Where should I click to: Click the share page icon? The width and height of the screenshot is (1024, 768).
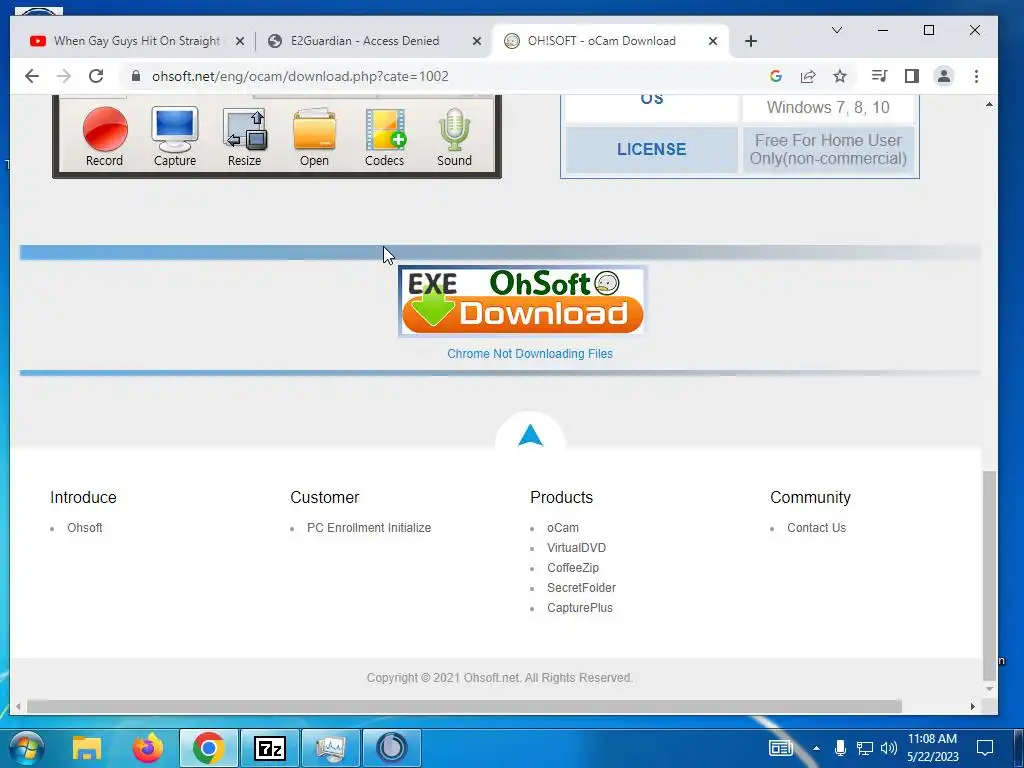(808, 76)
